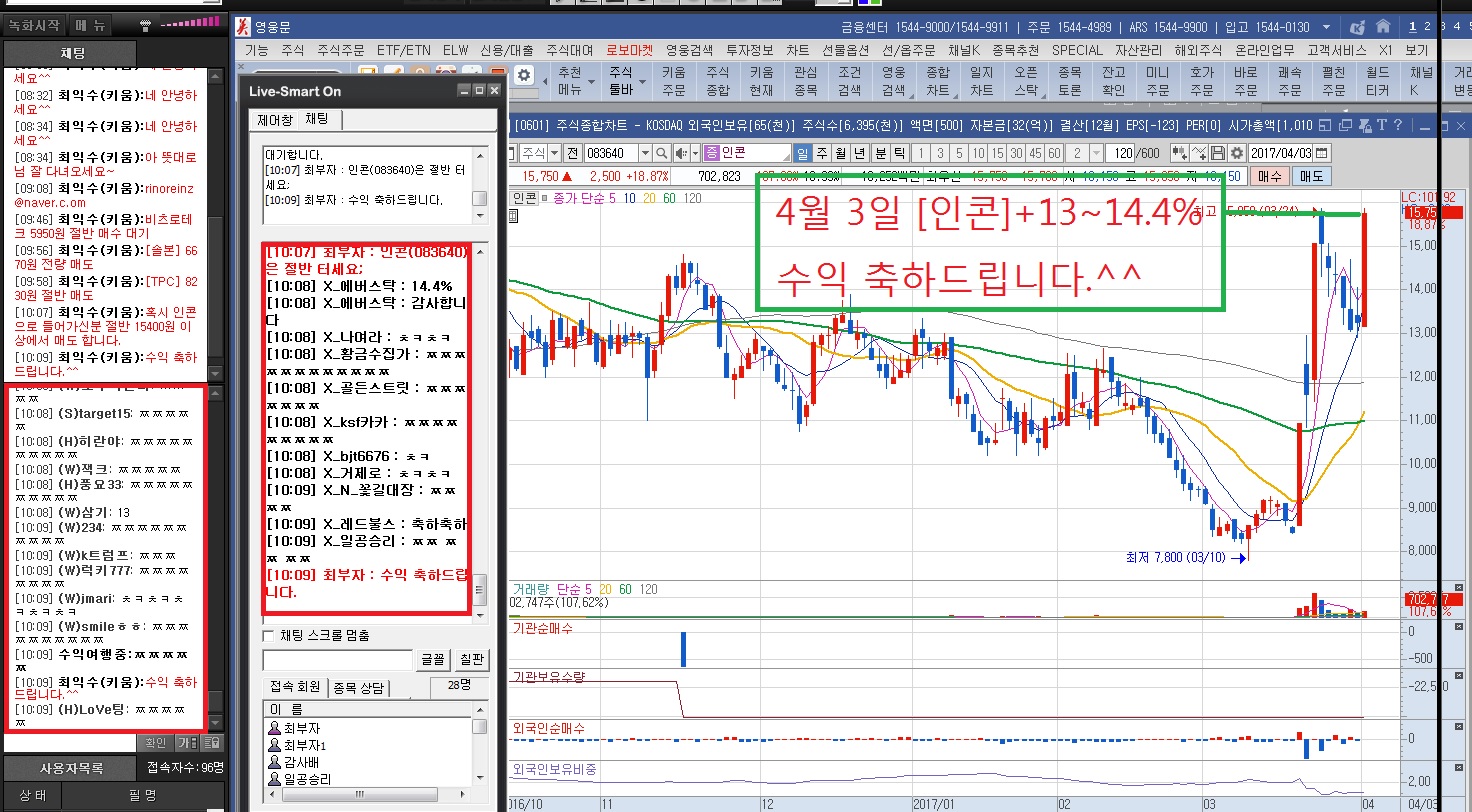Switch chart to 분 minute period

(881, 153)
